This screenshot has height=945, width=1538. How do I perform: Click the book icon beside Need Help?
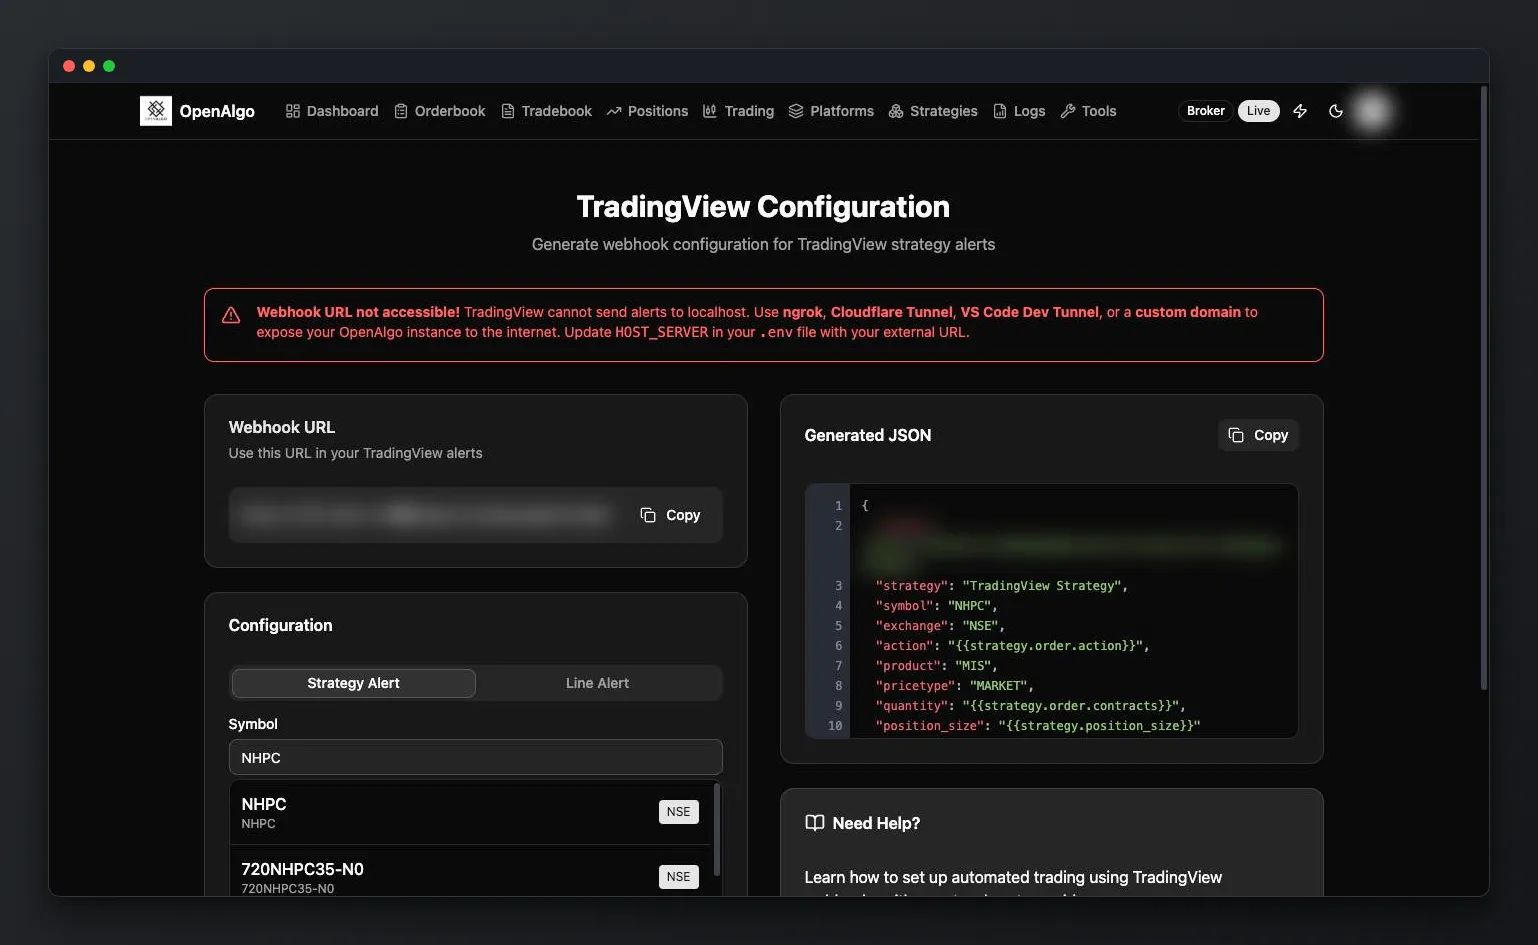(x=815, y=823)
